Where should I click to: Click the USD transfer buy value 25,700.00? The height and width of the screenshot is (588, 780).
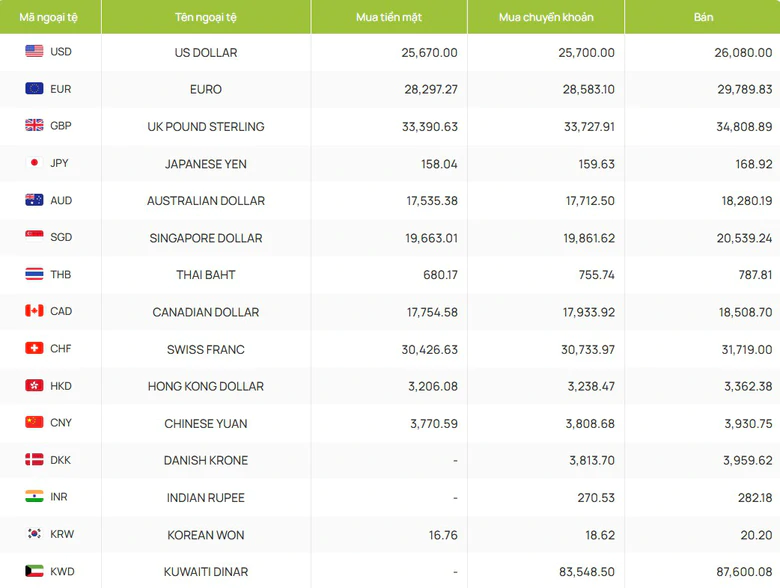[586, 53]
